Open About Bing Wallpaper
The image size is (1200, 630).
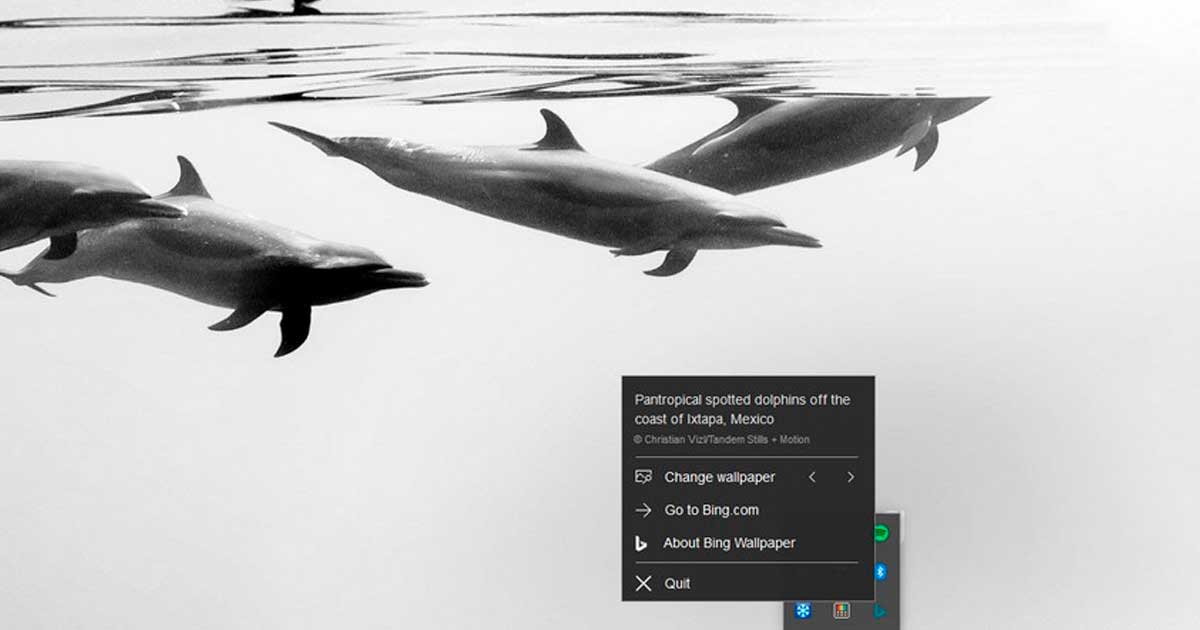(729, 543)
